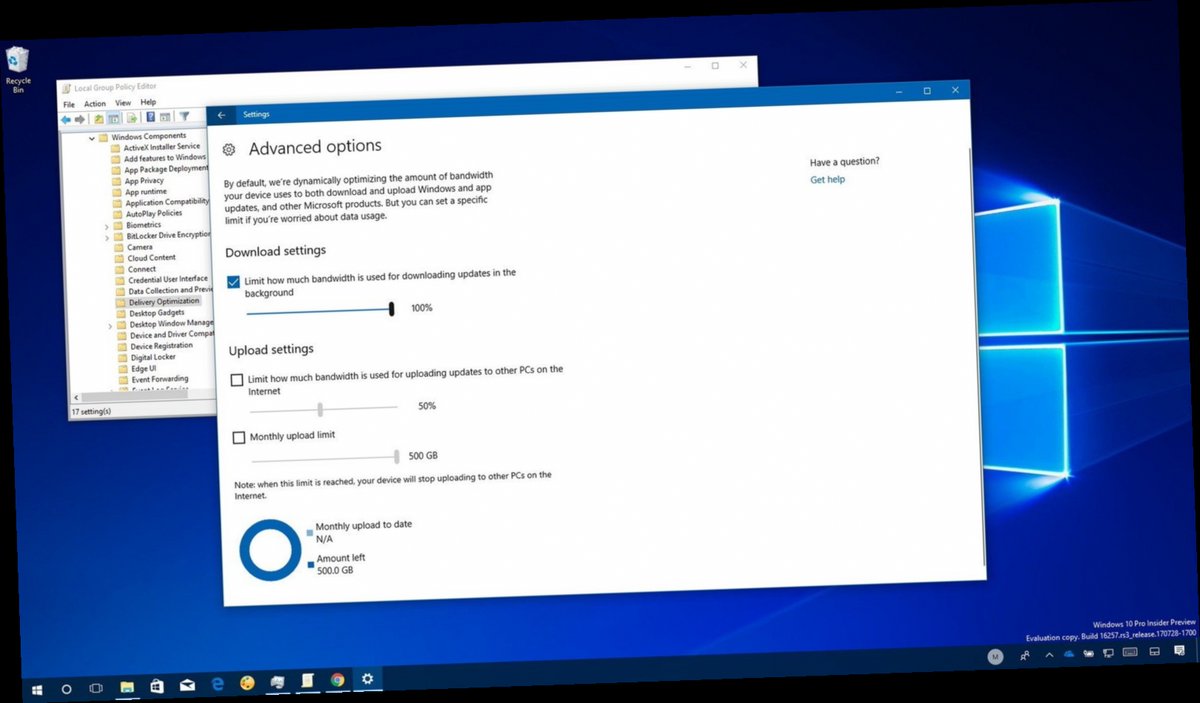This screenshot has height=703, width=1200.
Task: Launch Microsoft Store from the taskbar
Action: pos(157,686)
